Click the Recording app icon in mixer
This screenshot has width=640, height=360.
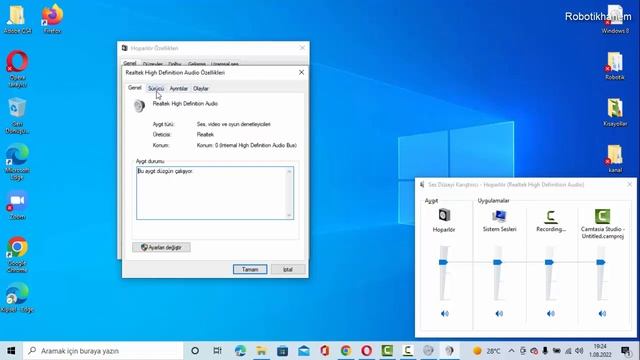[x=550, y=216]
